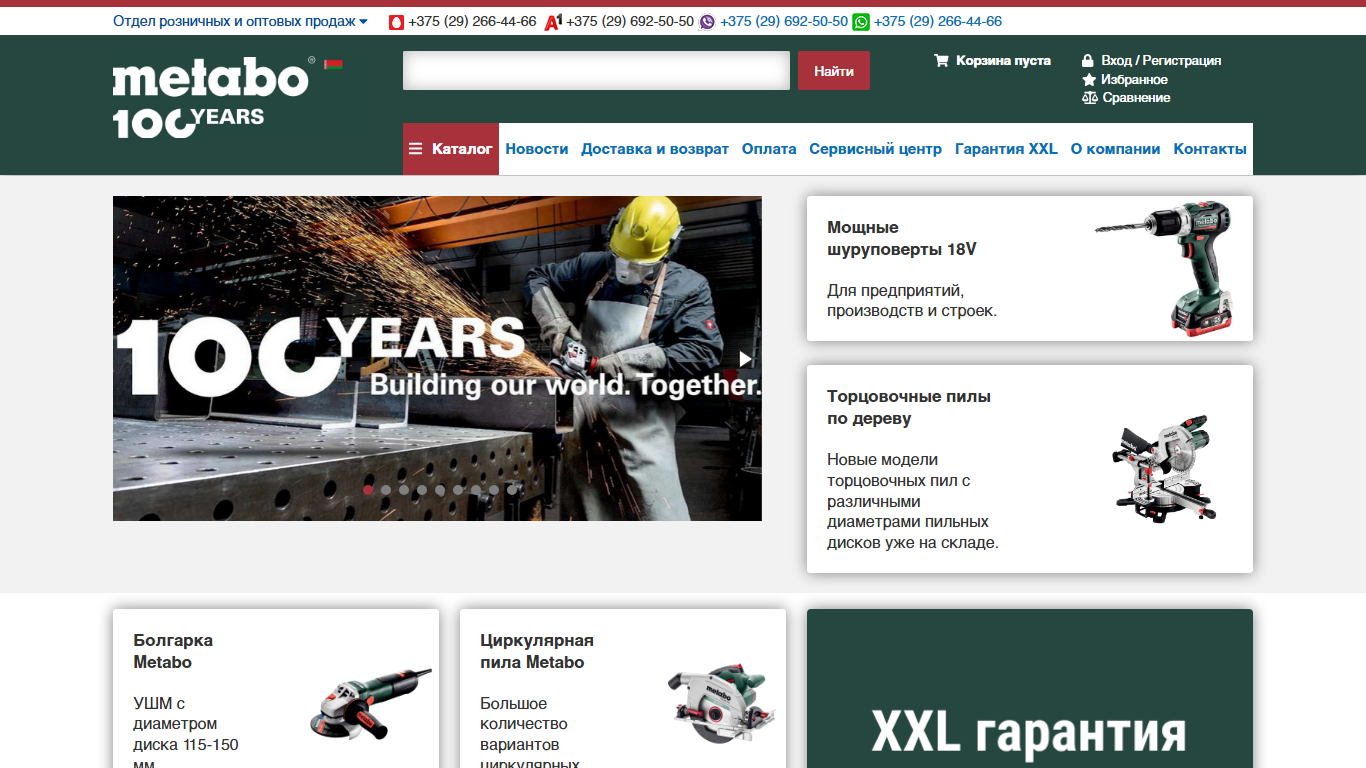
Task: Open Болгарка Metabo card title
Action: [x=173, y=651]
